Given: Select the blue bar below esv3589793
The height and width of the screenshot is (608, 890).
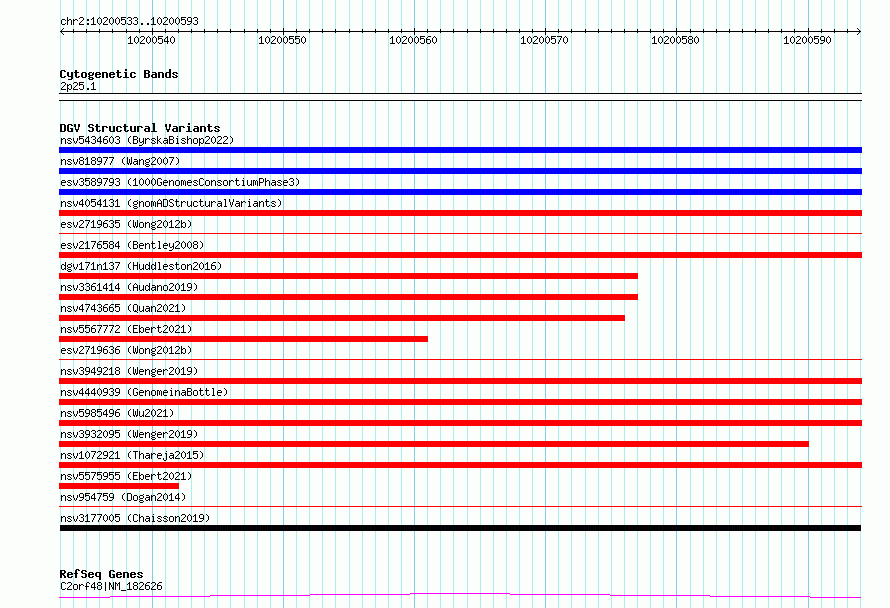Looking at the screenshot, I should 460,192.
